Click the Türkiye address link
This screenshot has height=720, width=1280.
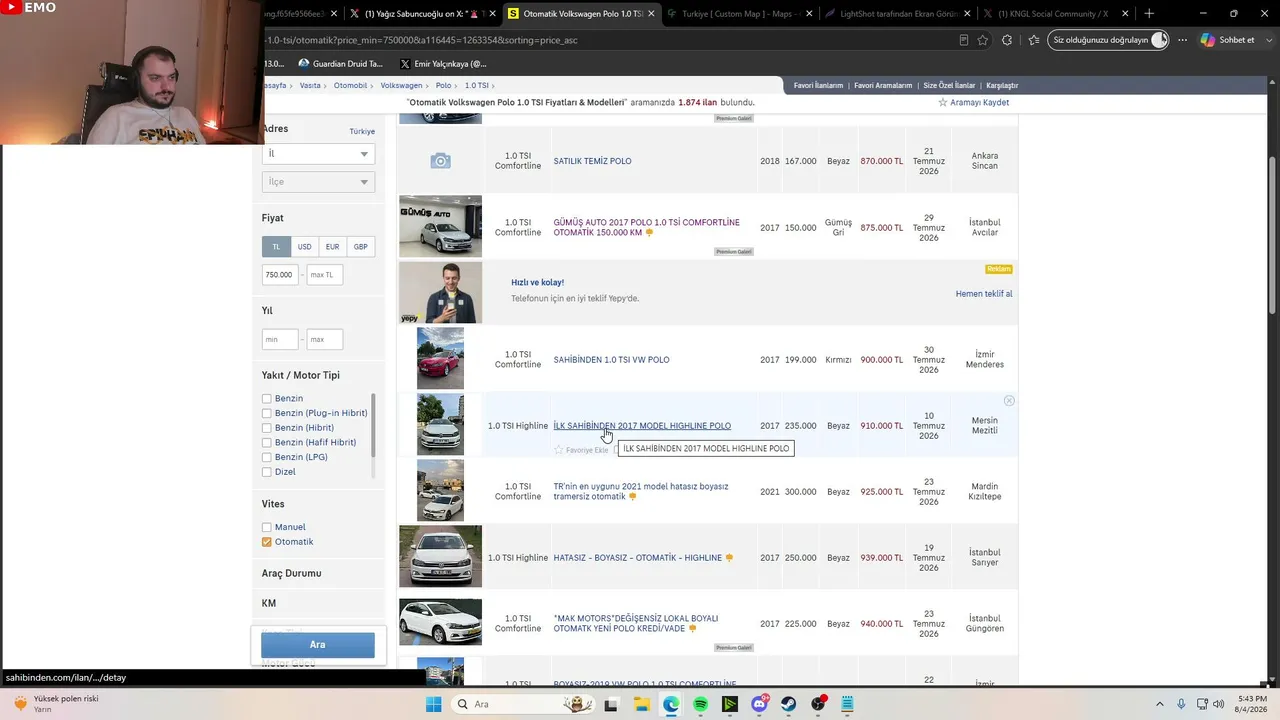pos(362,131)
